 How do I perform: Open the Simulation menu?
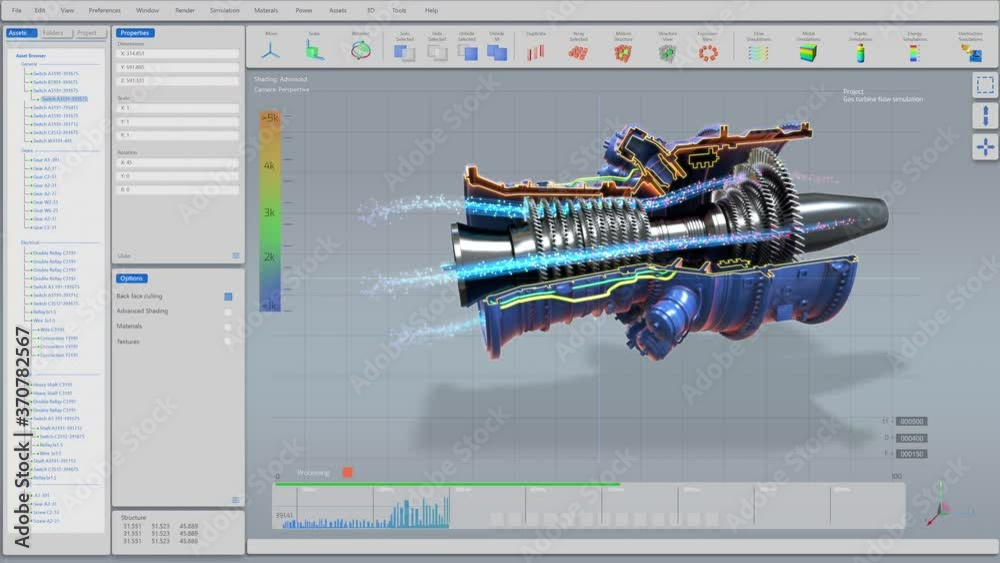224,10
